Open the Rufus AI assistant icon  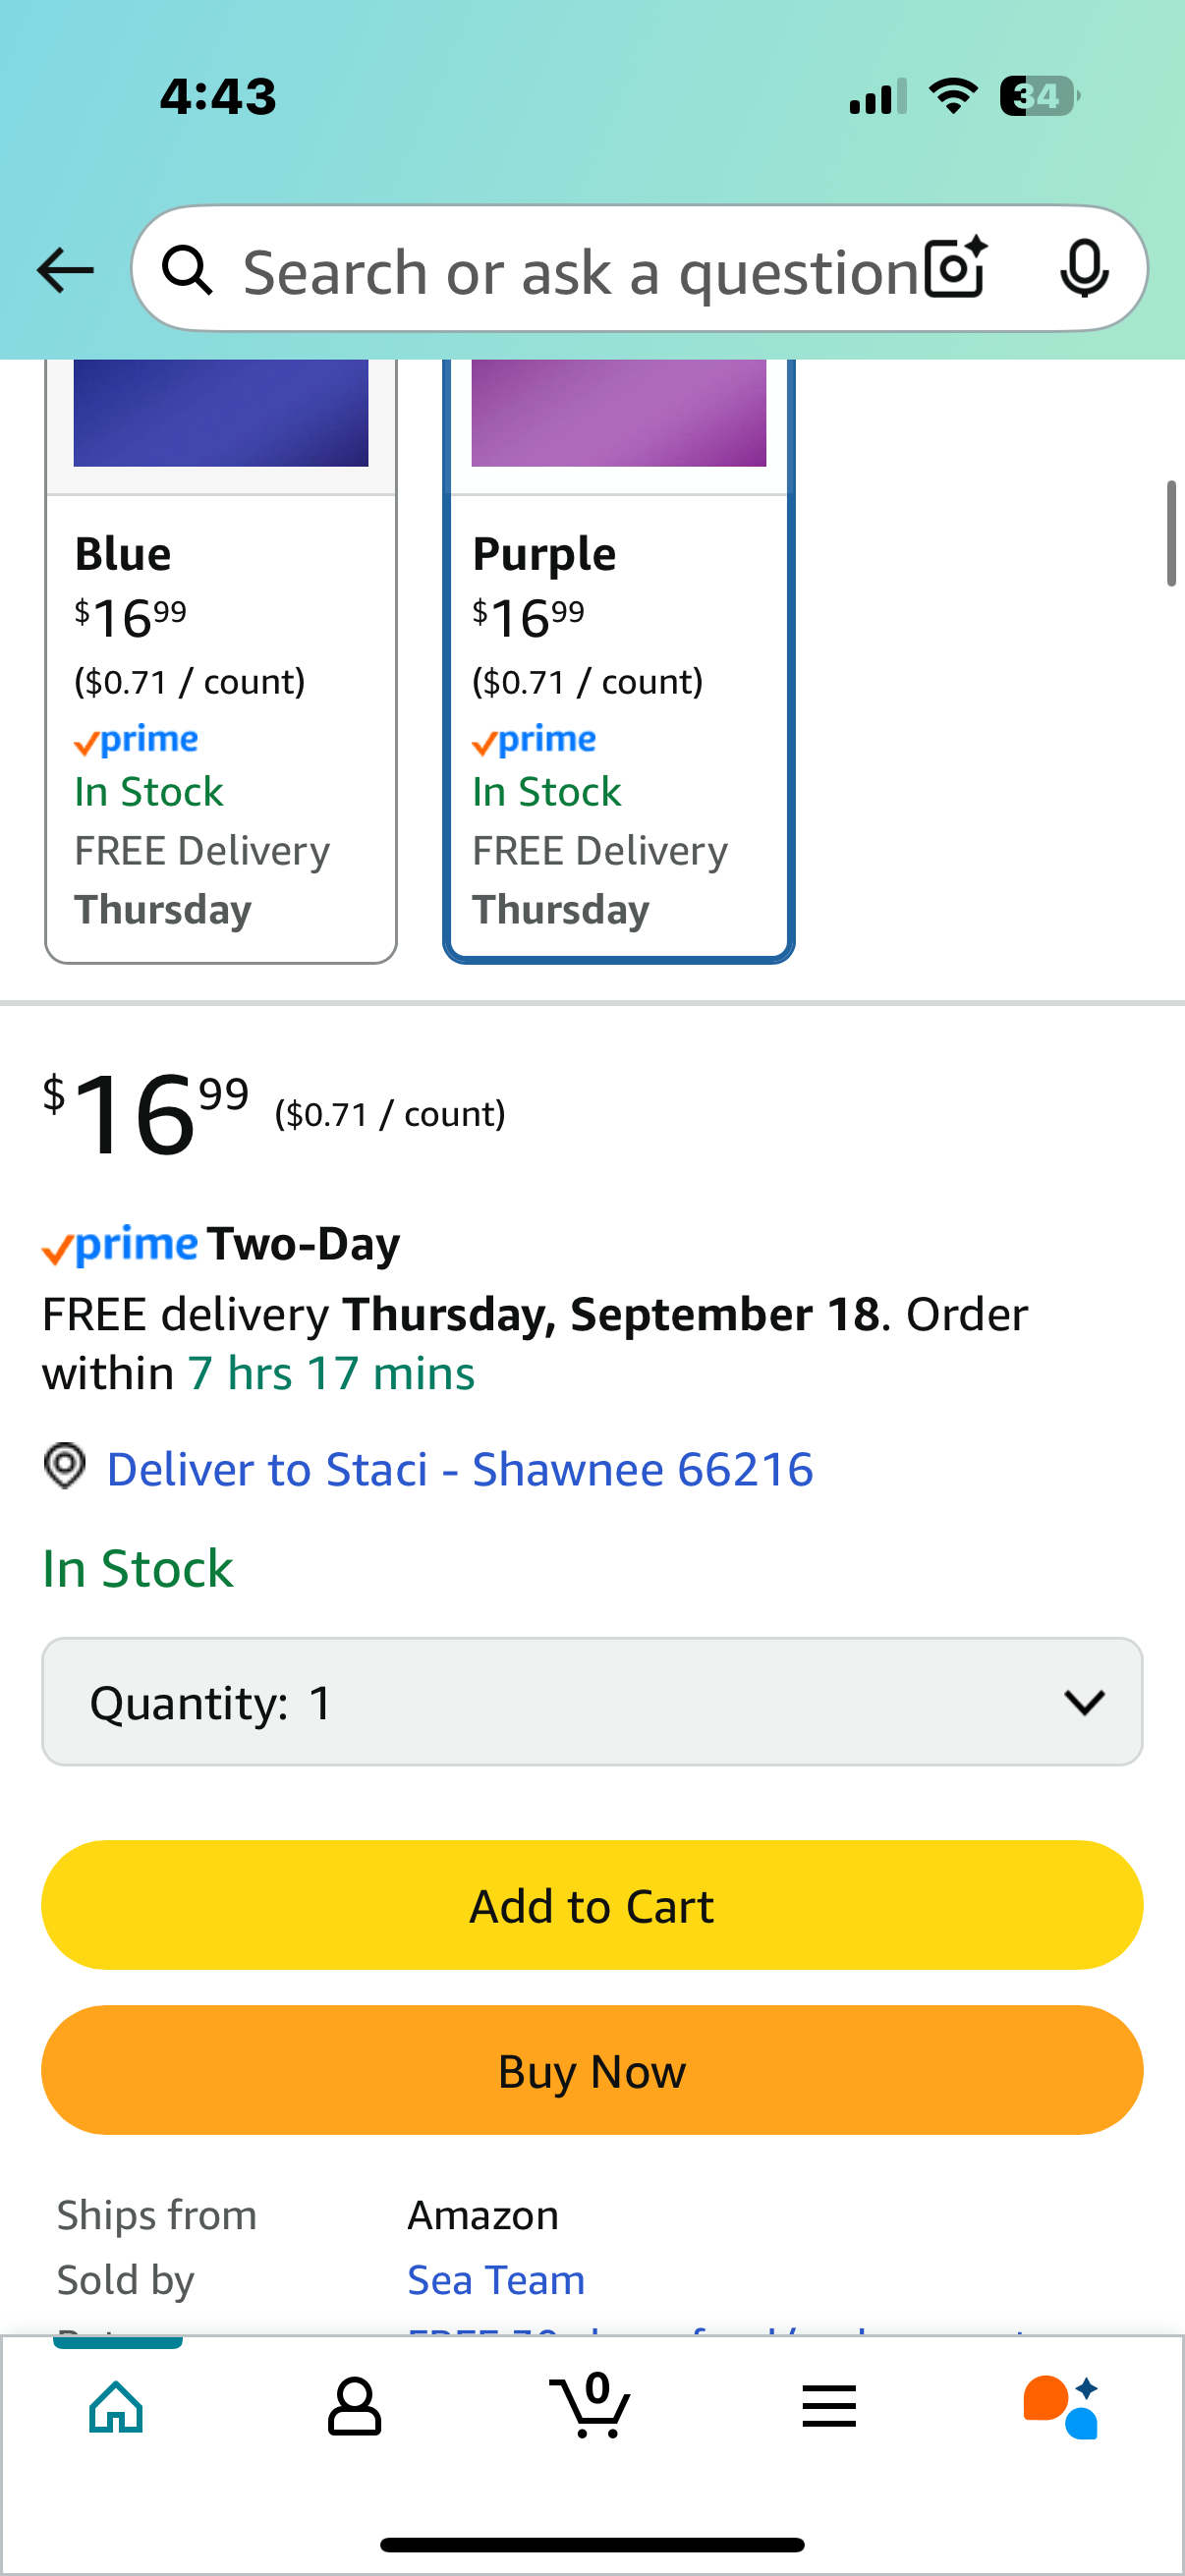tap(1060, 2406)
